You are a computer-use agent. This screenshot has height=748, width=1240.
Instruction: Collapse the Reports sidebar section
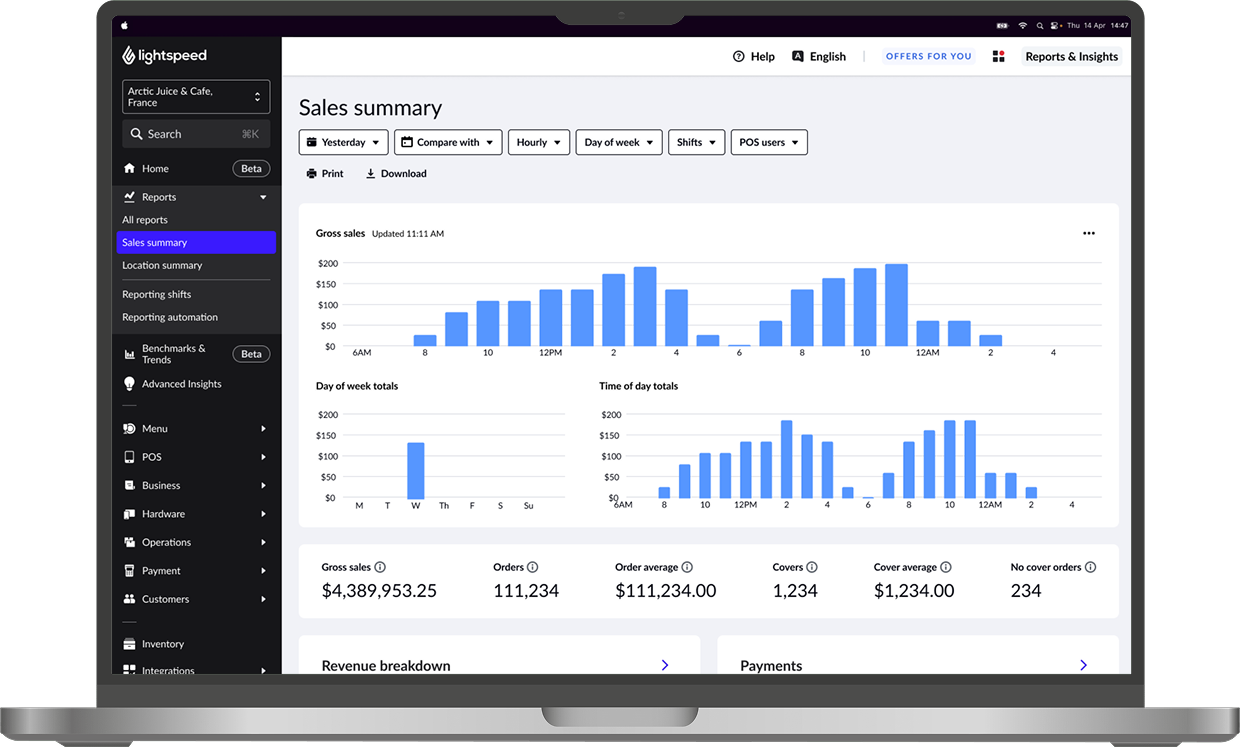pos(263,197)
